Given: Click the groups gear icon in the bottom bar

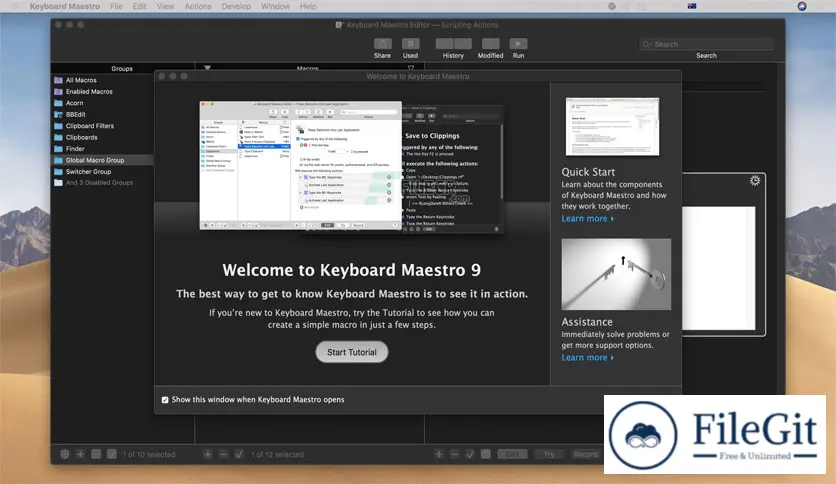Looking at the screenshot, I should [65, 454].
